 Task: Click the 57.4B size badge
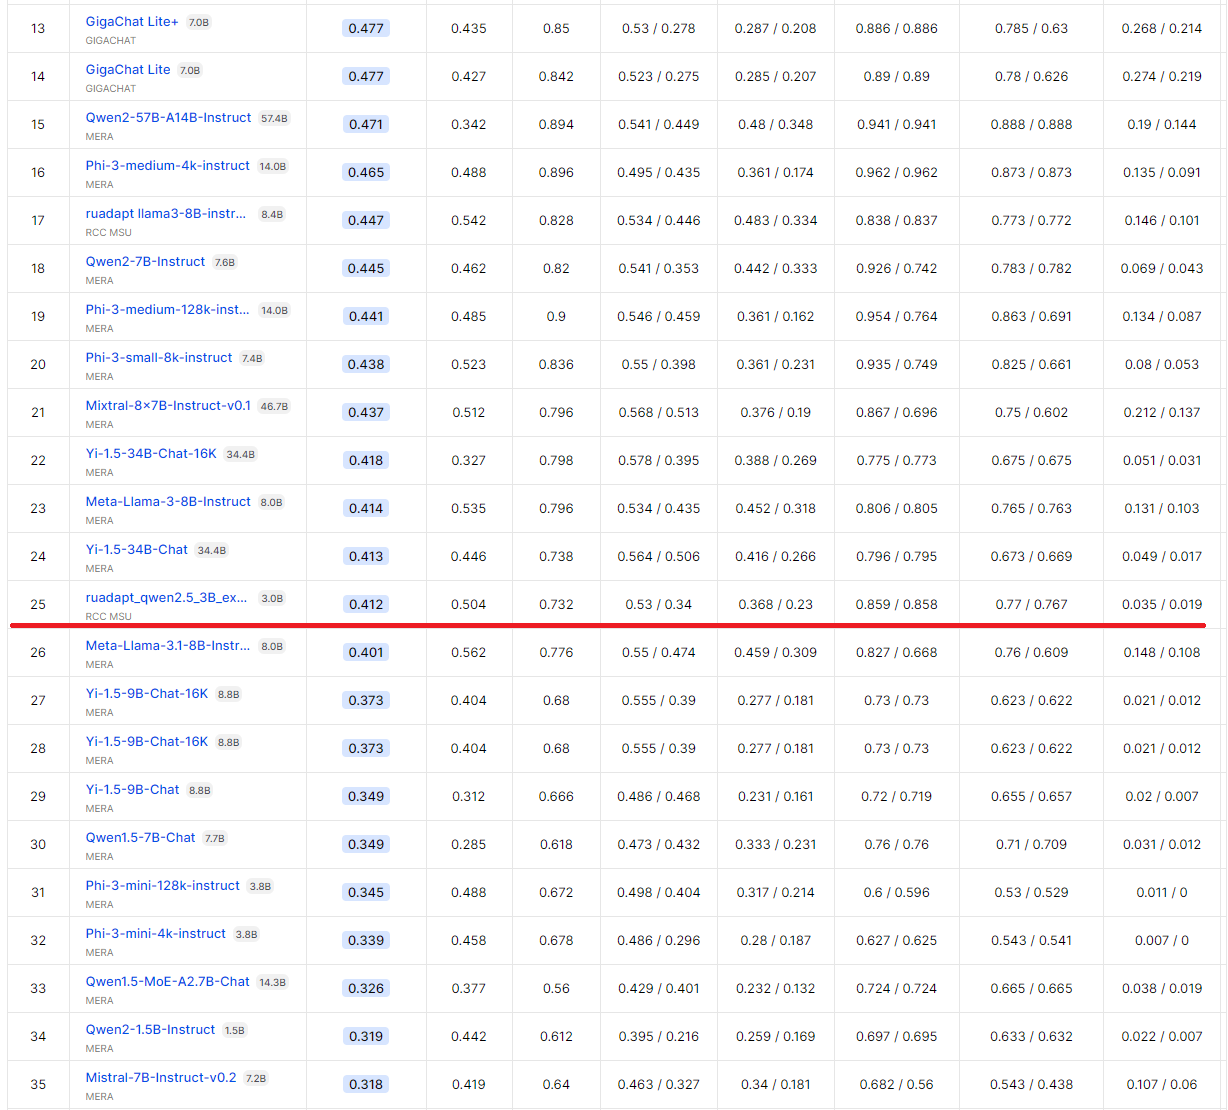coord(274,119)
